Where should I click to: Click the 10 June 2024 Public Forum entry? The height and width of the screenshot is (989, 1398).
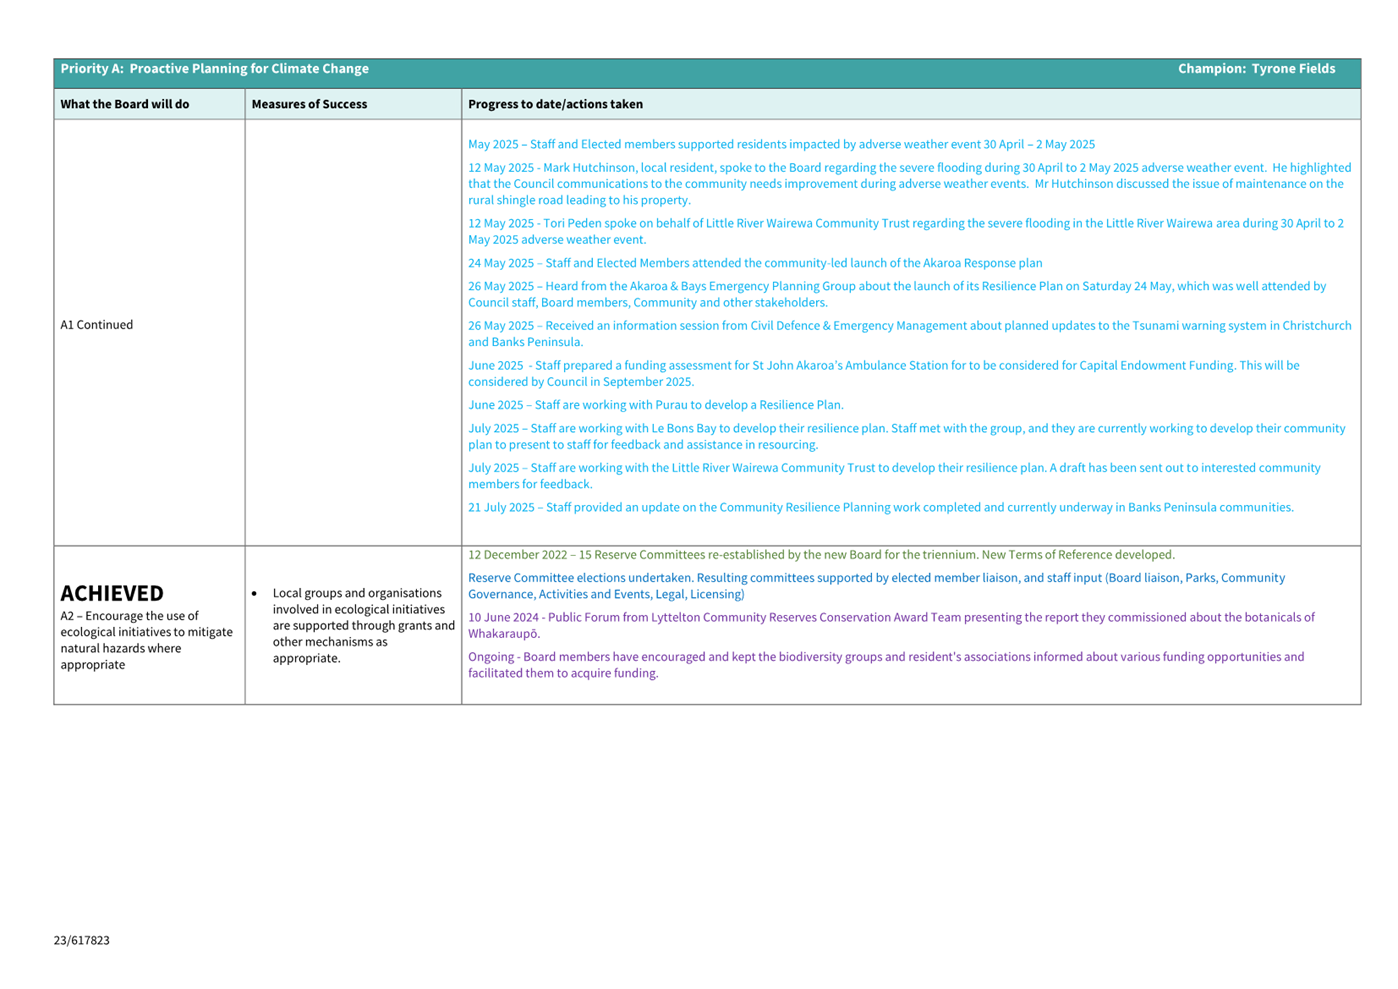pos(890,625)
